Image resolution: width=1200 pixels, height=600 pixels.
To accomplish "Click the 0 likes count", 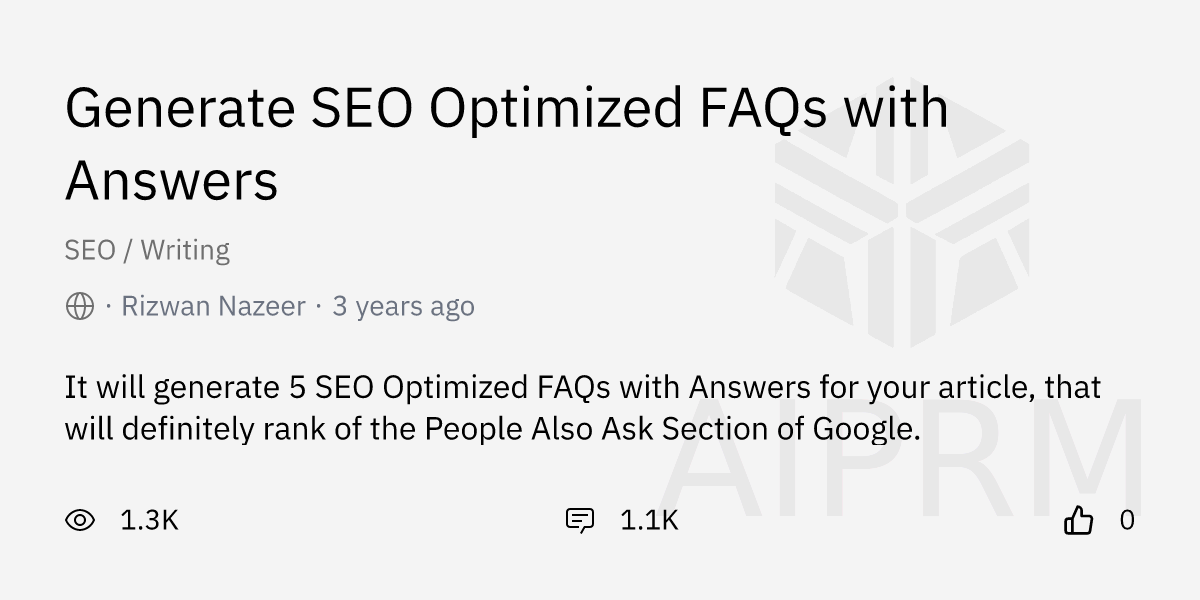I will 1127,520.
